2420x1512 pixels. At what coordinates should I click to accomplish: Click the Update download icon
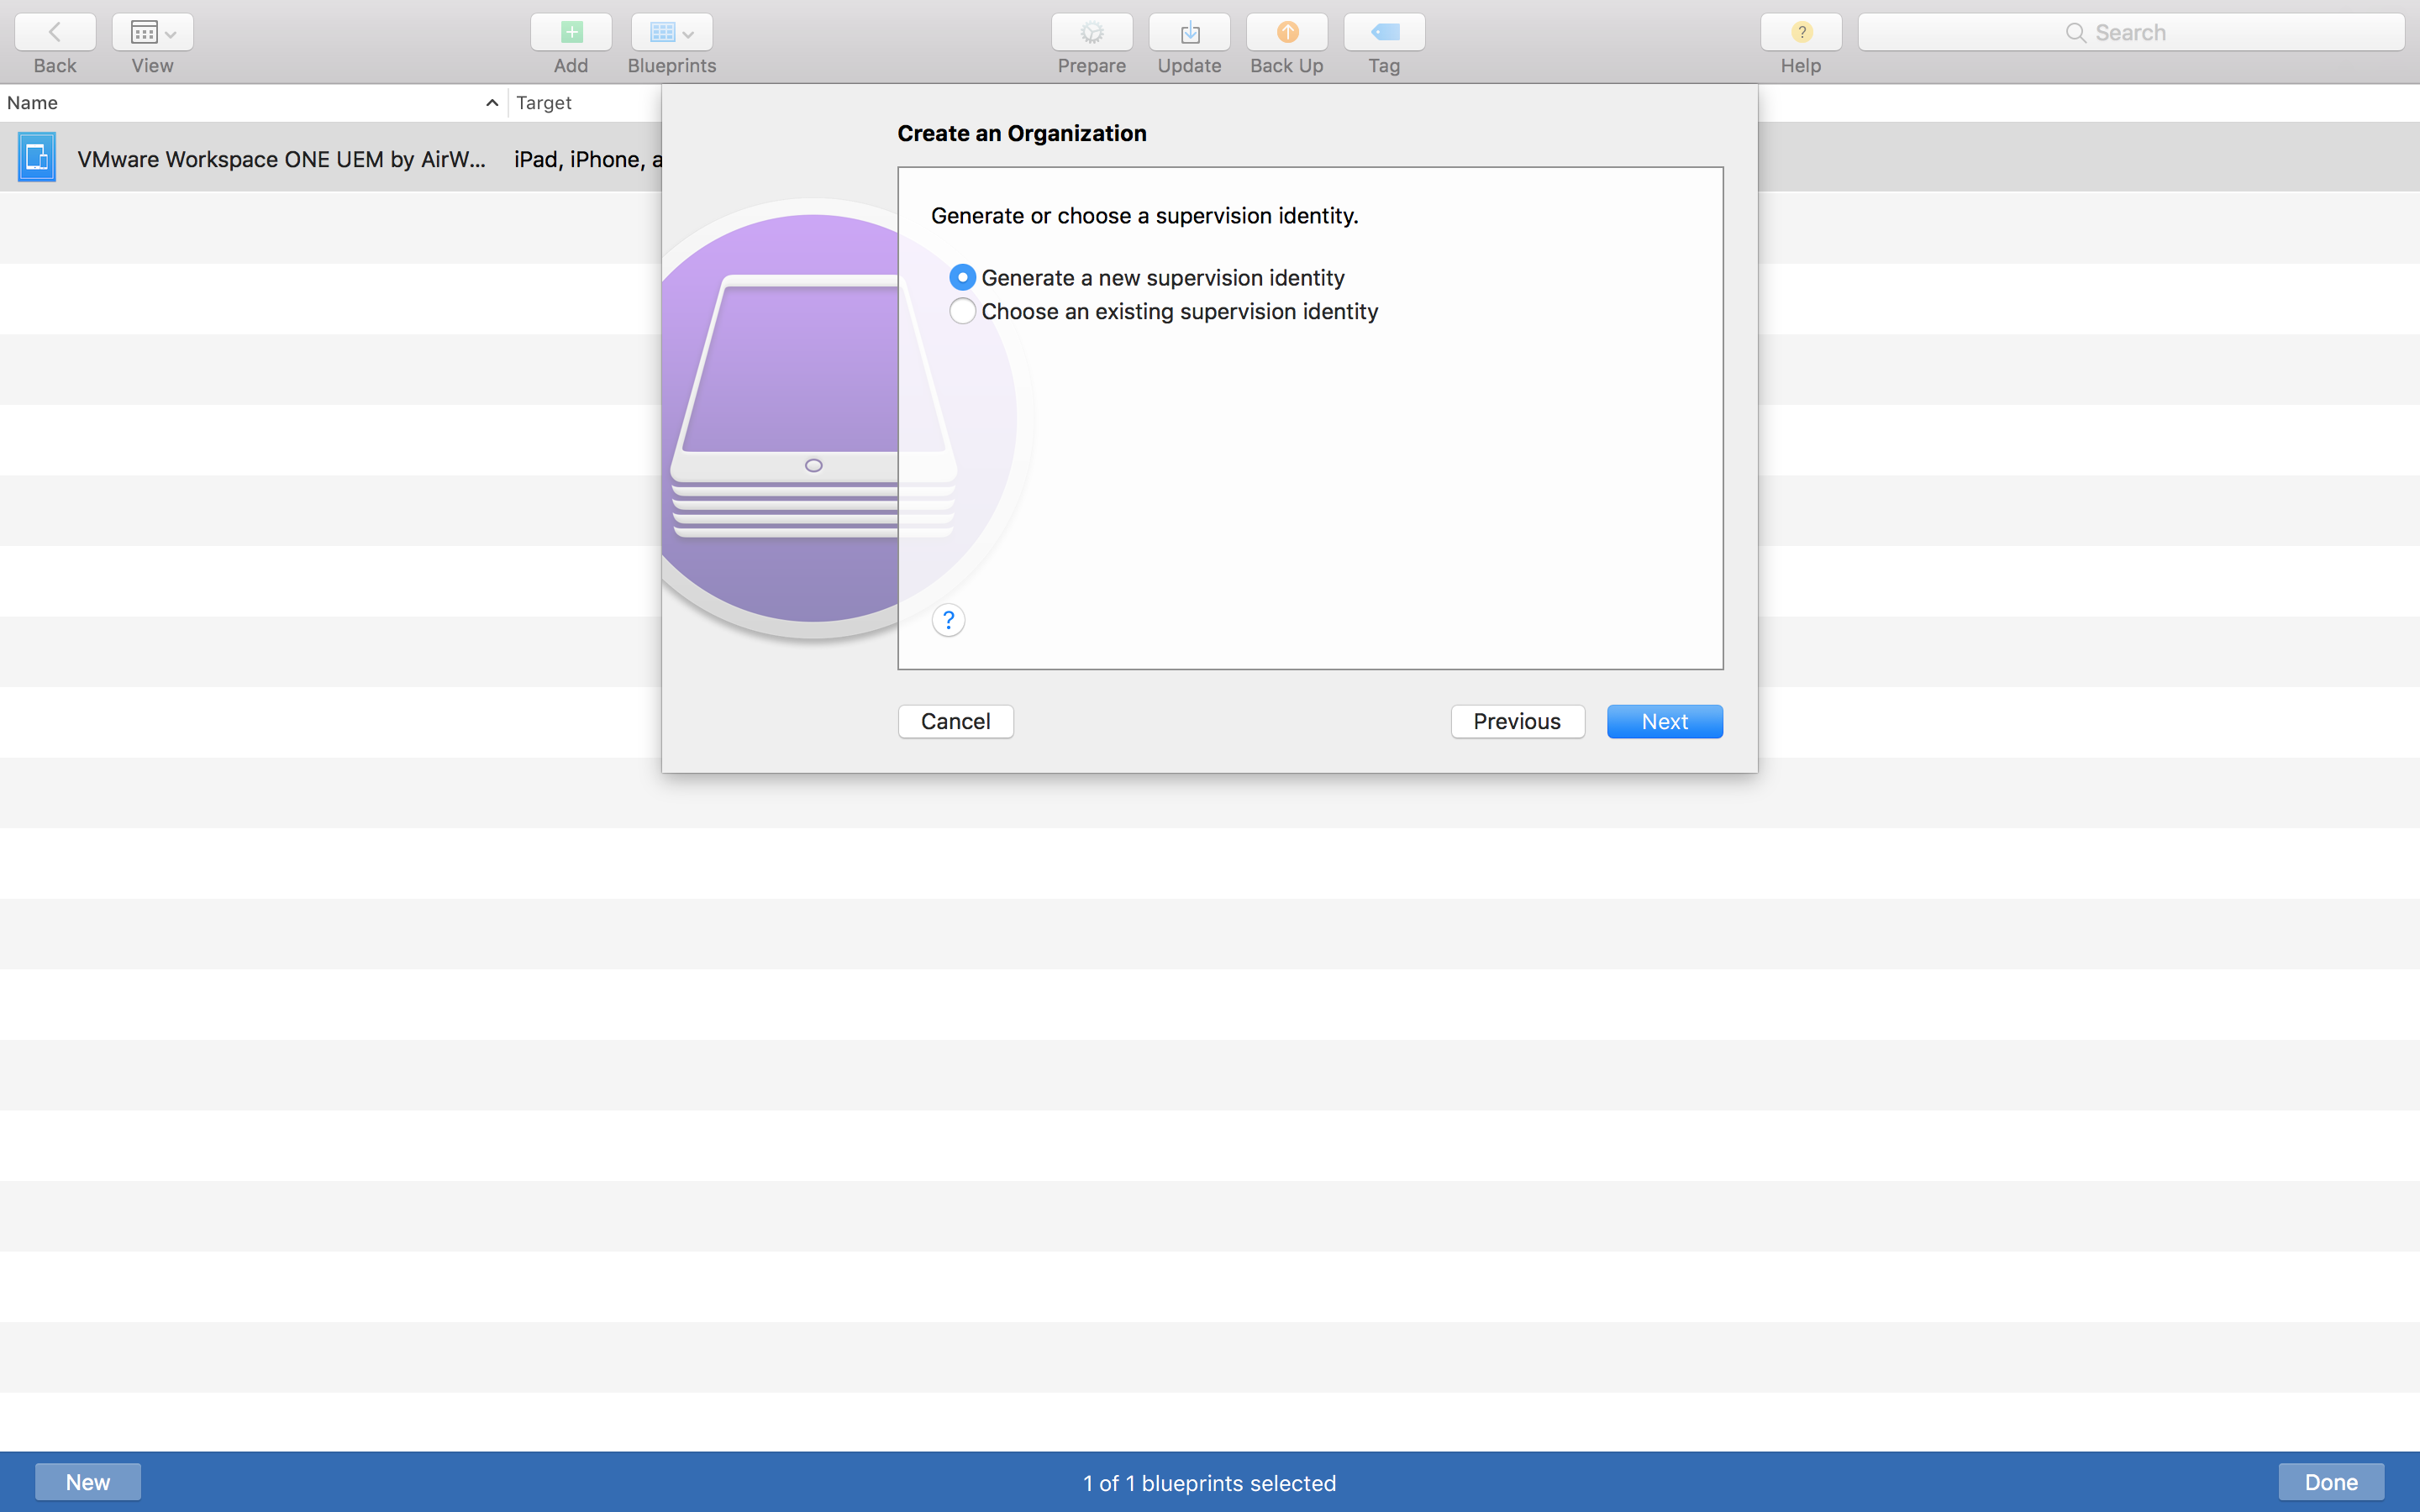coord(1189,32)
